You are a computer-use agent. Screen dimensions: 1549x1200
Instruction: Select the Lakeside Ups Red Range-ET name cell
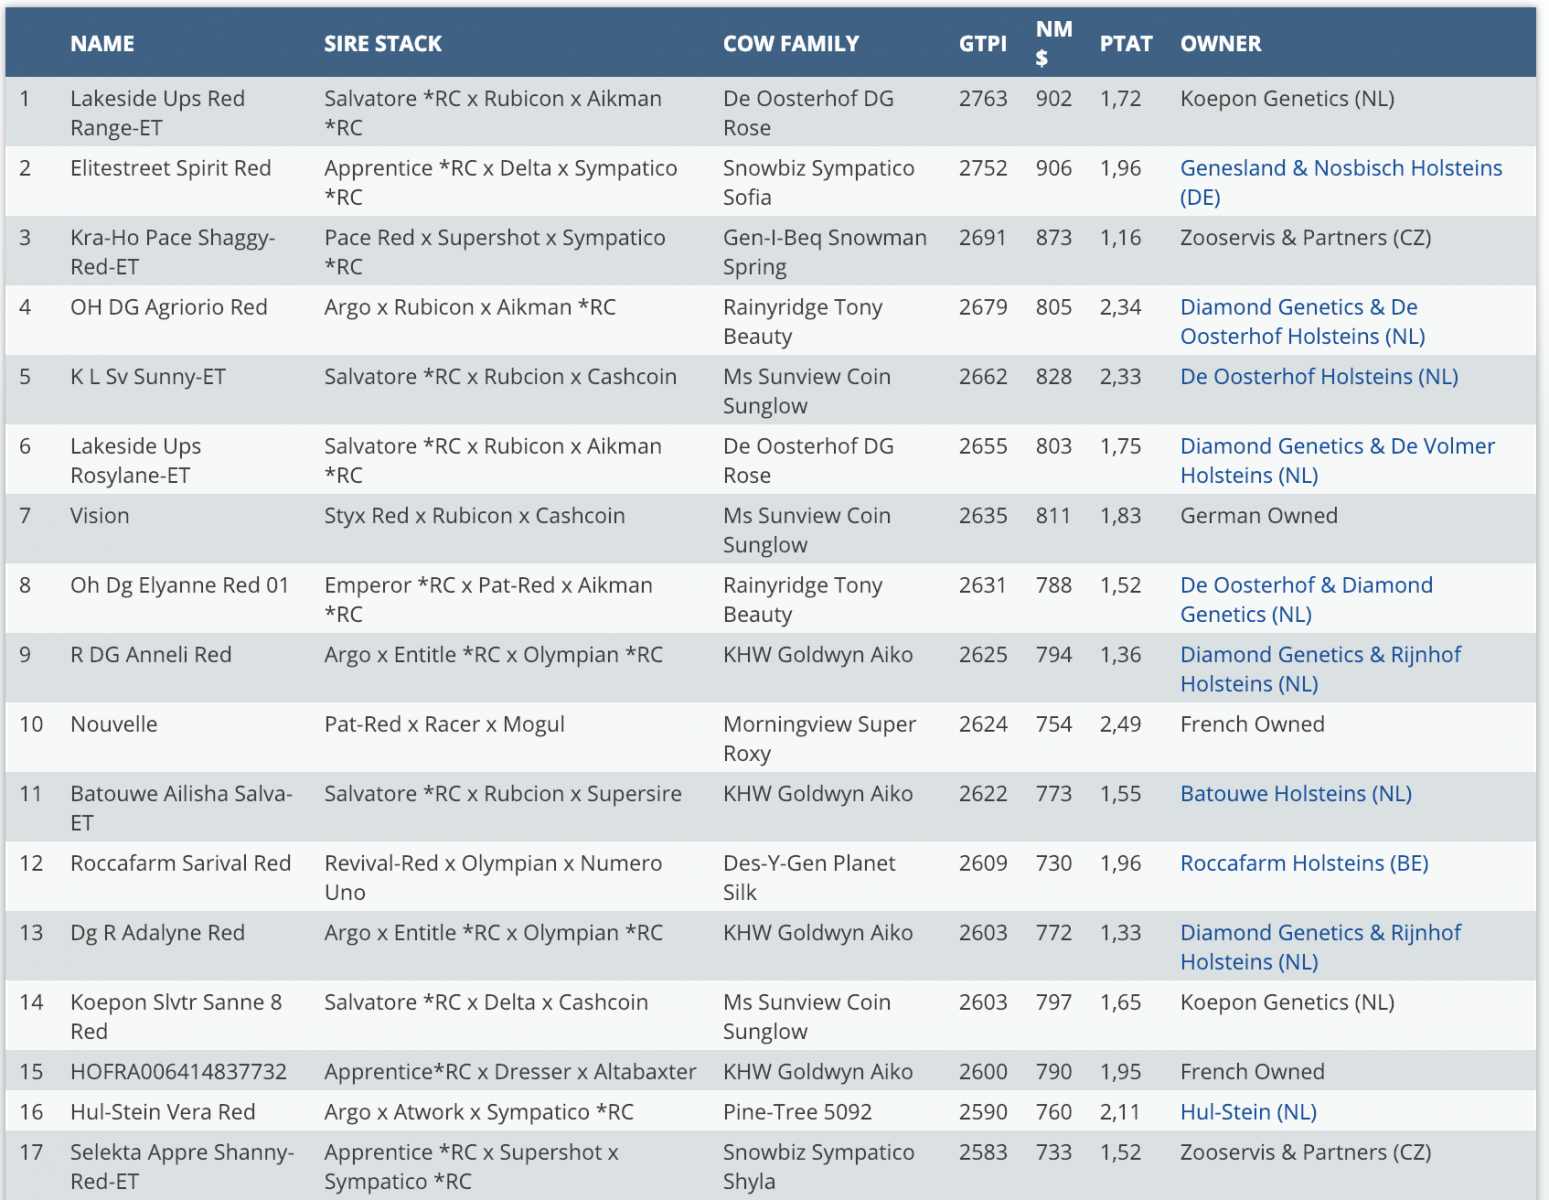[x=157, y=113]
